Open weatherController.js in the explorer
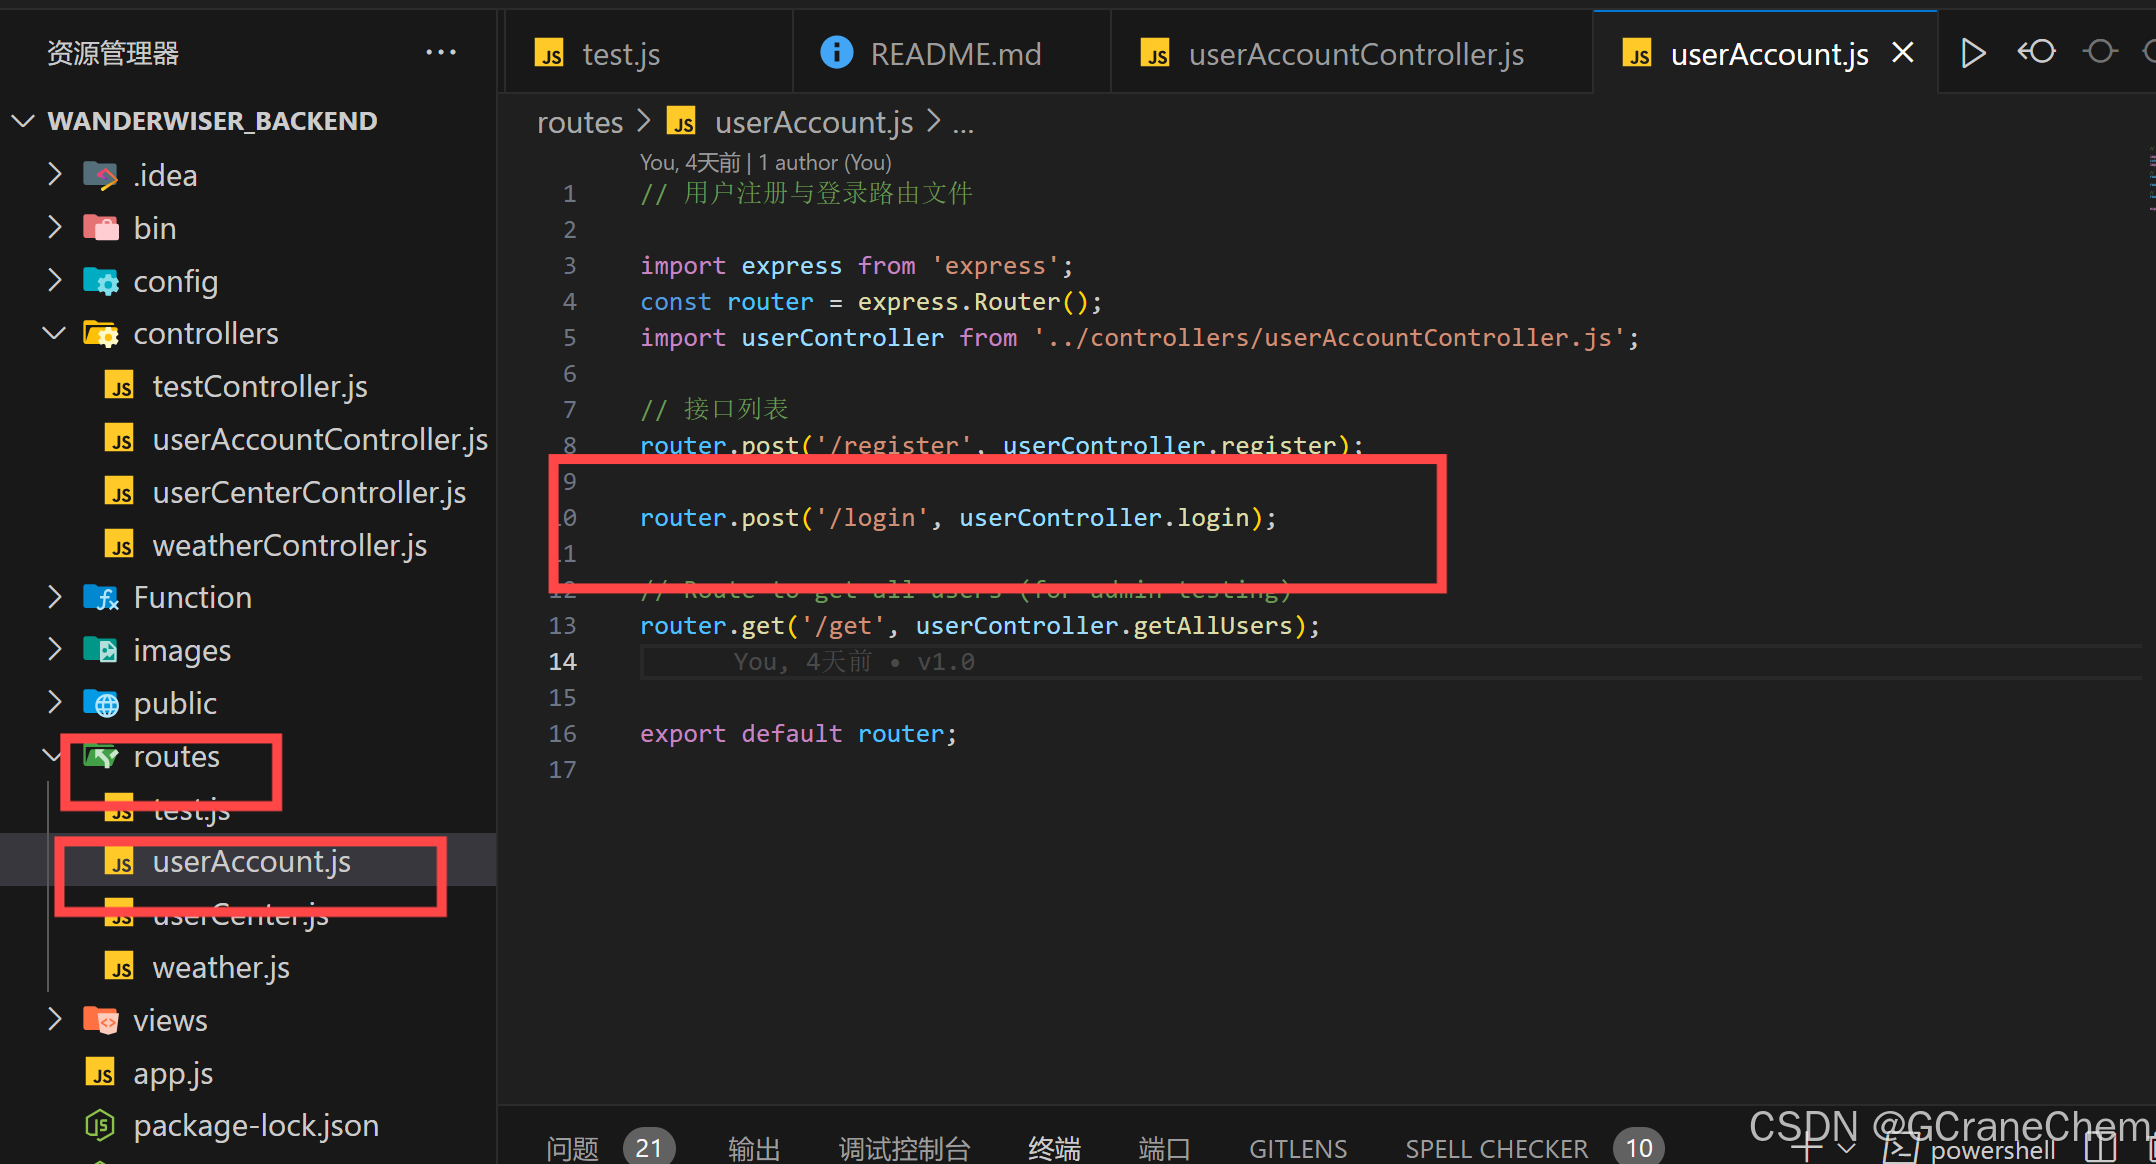 click(289, 545)
